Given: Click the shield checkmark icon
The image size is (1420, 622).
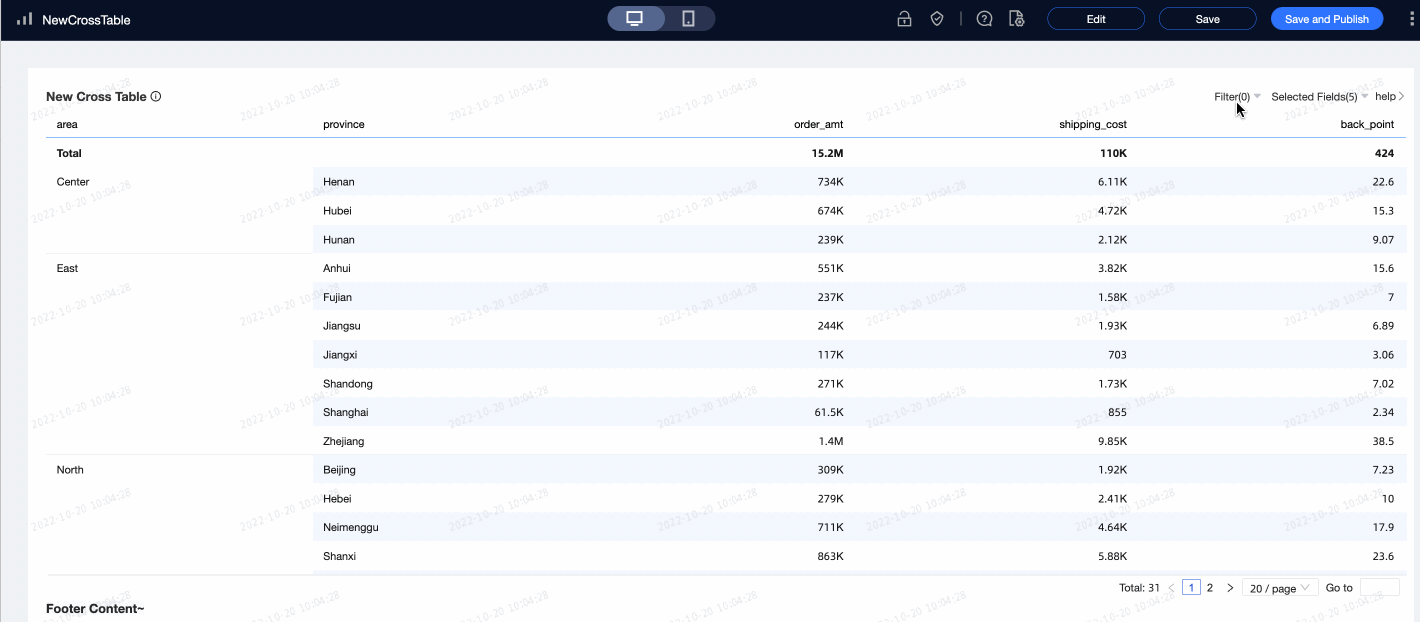Looking at the screenshot, I should pos(937,19).
